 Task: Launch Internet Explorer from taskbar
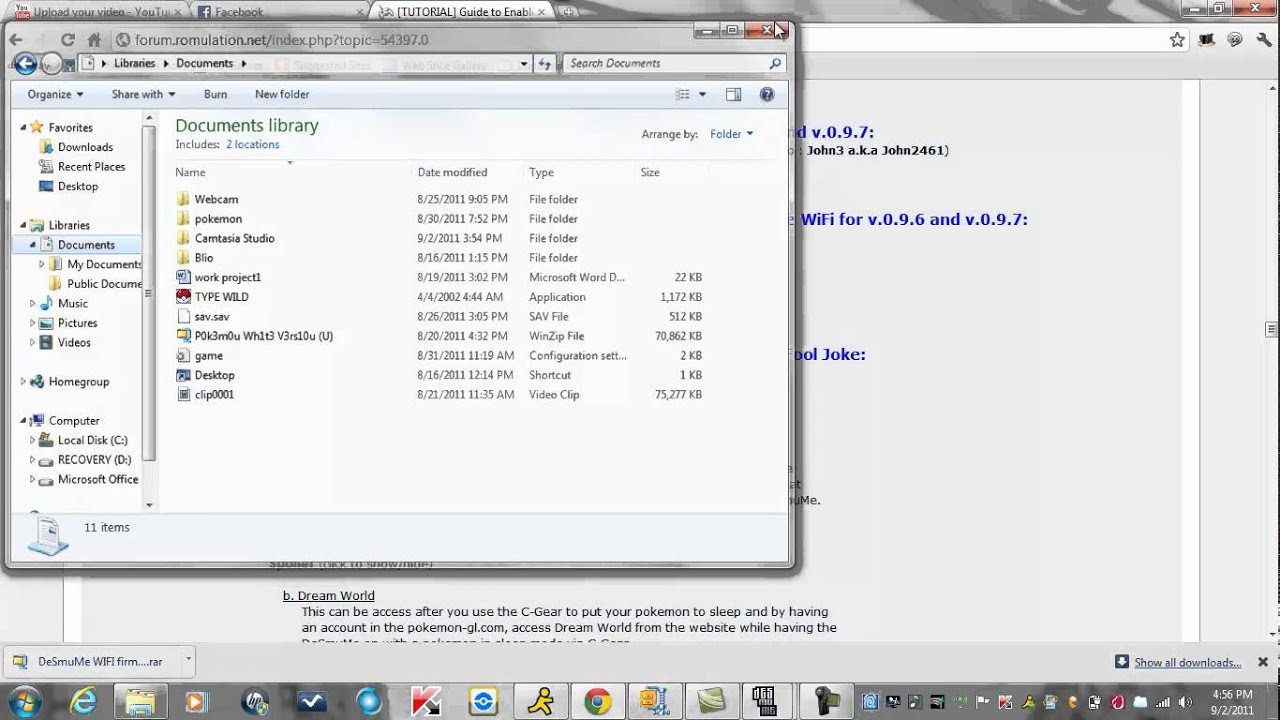pos(84,701)
